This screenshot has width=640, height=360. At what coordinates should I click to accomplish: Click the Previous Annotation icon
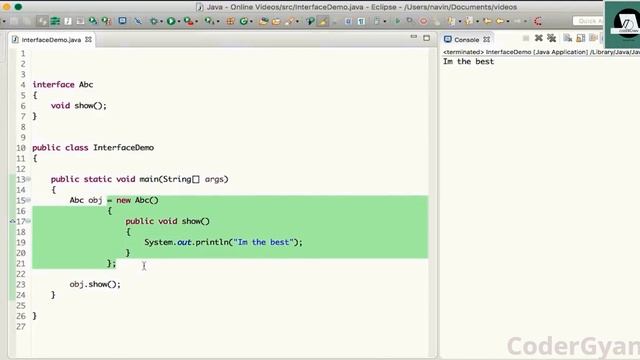[469, 21]
